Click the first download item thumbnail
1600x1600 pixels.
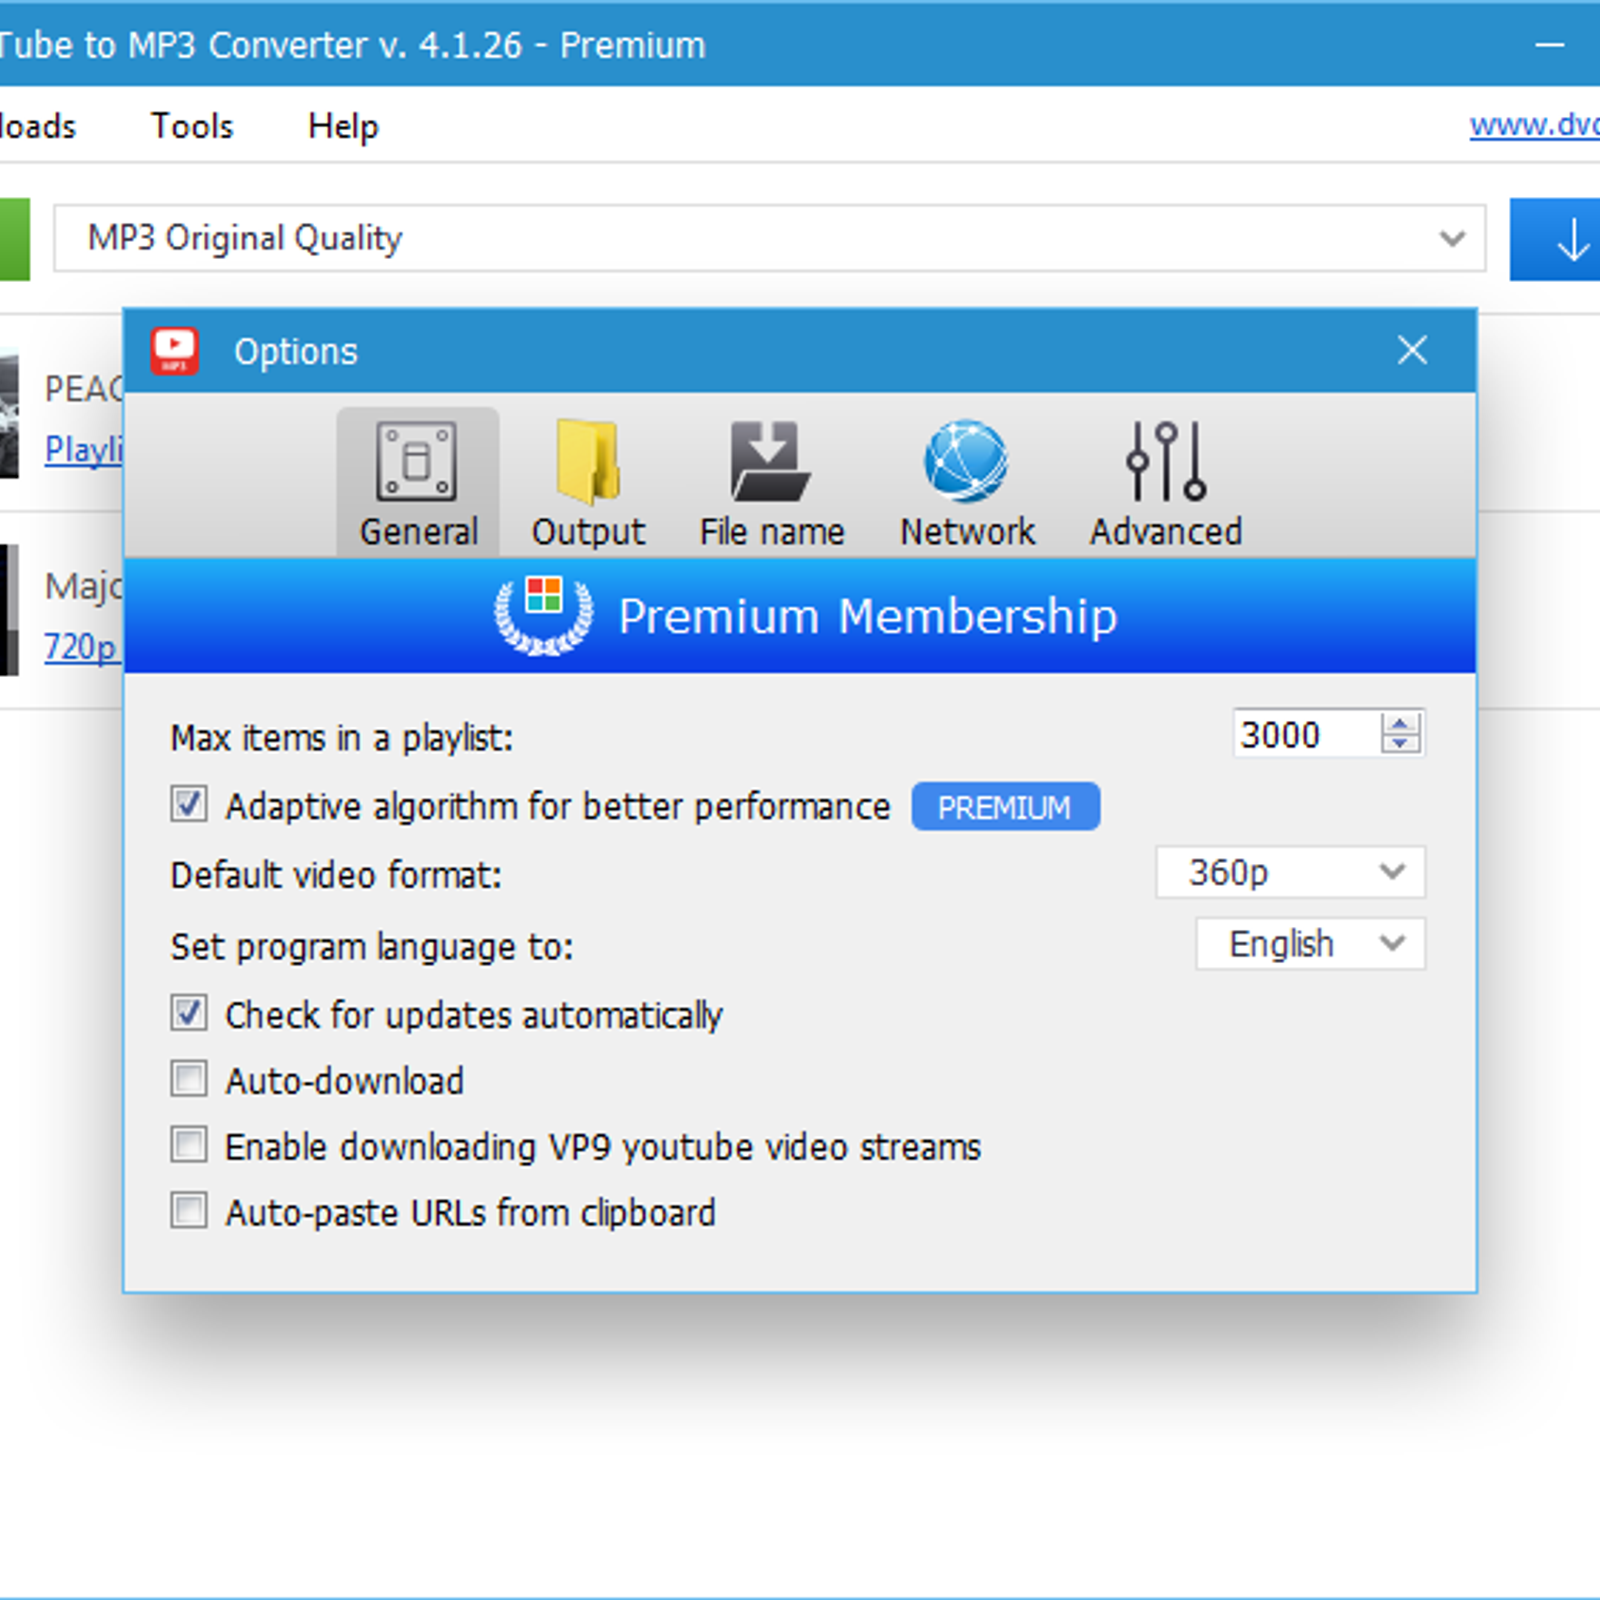coord(9,413)
